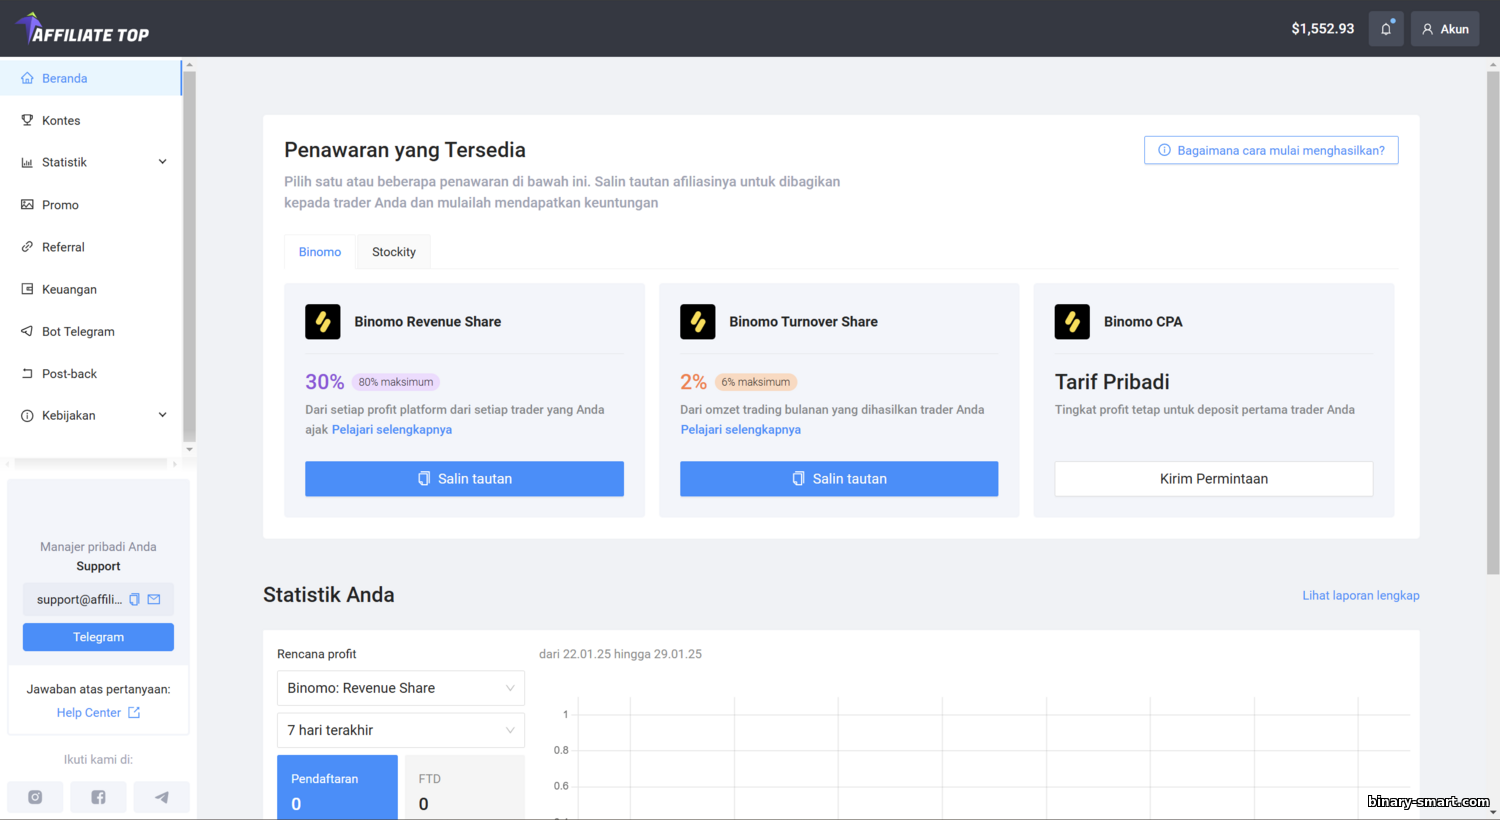Expand the Statistik sidebar menu

pos(91,162)
